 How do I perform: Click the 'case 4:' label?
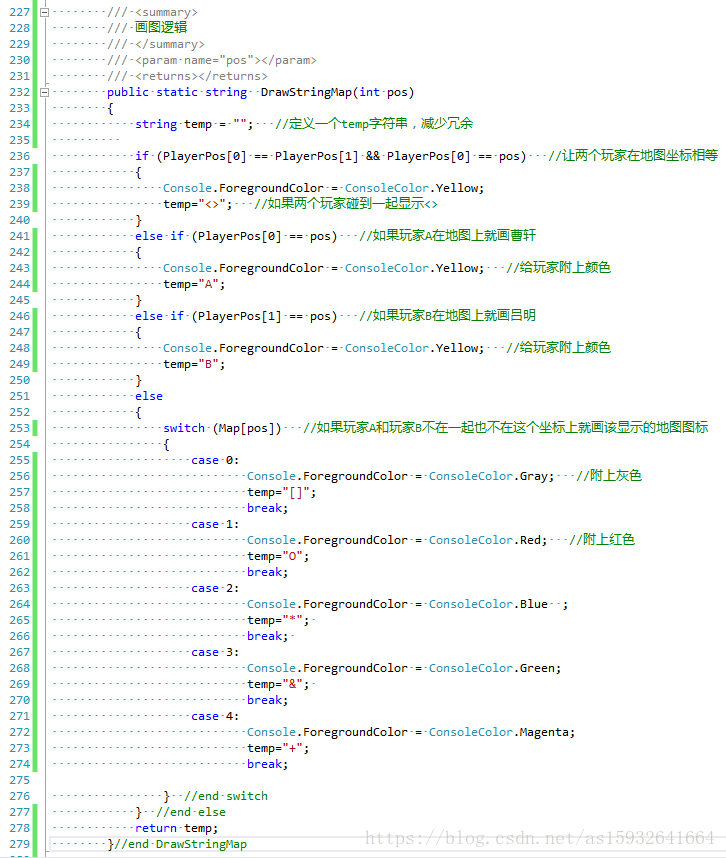[215, 716]
